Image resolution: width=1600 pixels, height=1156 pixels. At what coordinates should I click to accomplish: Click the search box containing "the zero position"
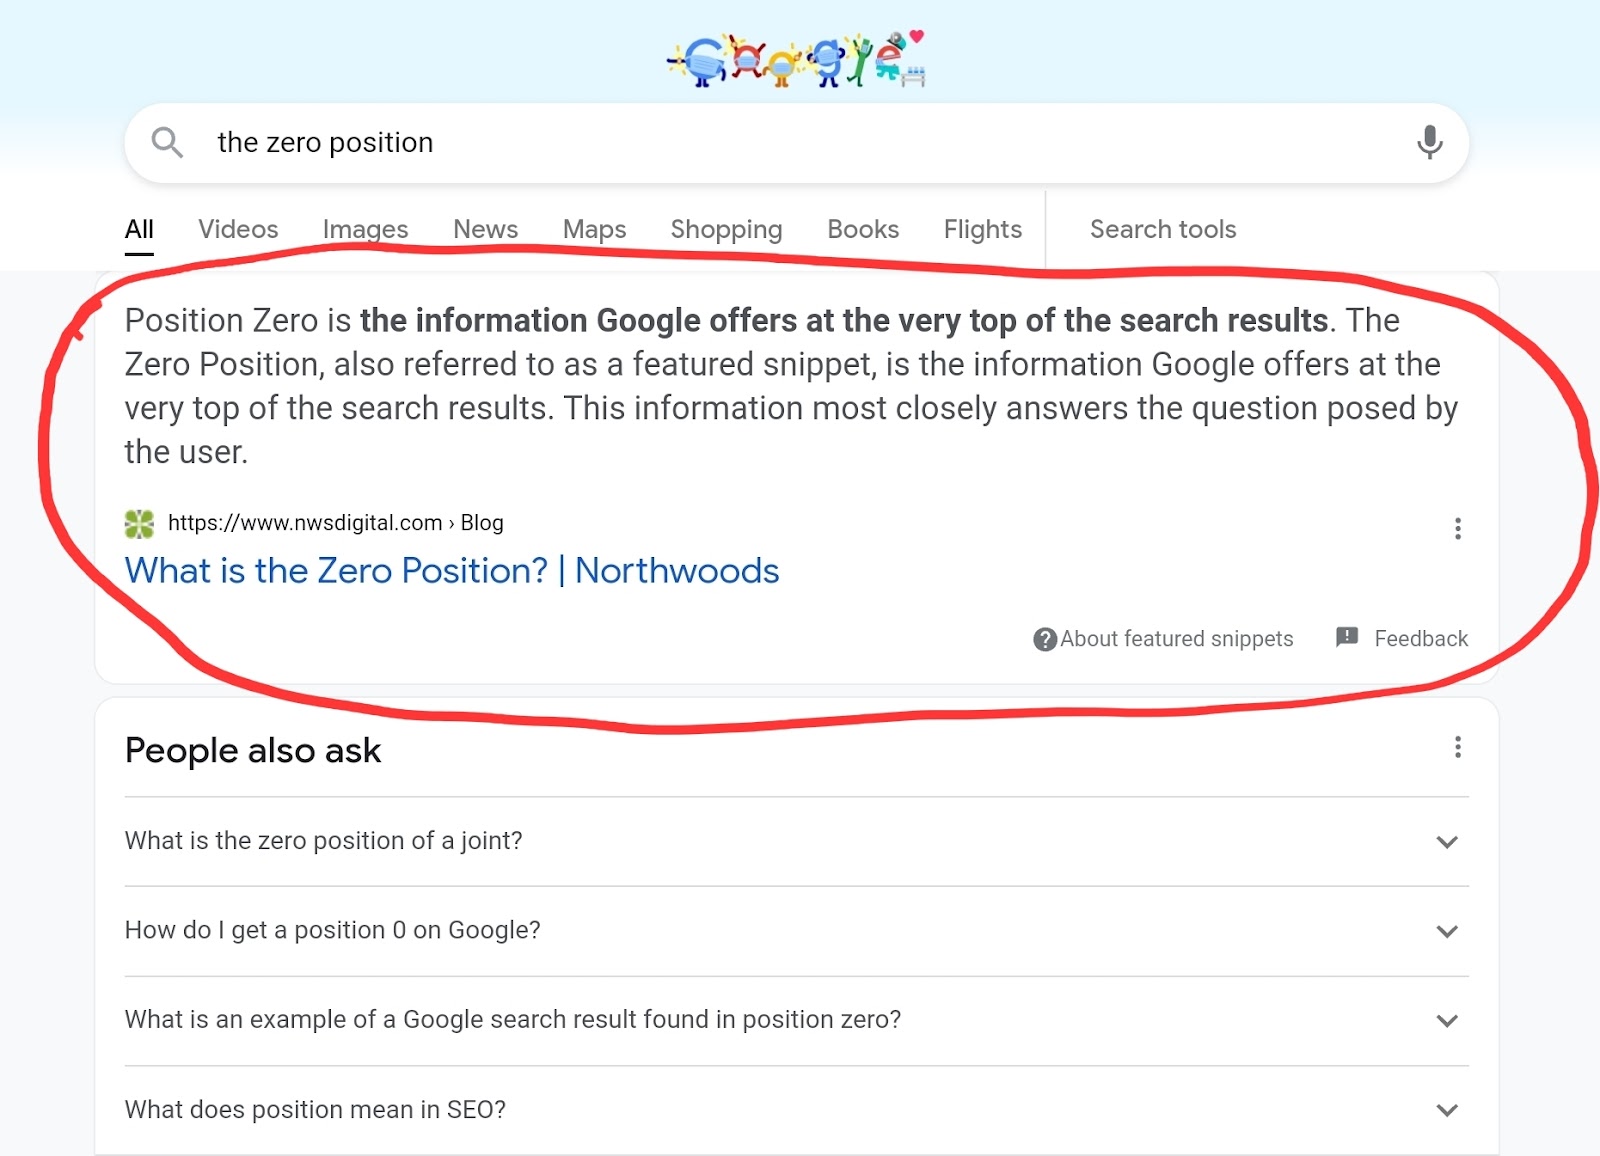coord(797,143)
